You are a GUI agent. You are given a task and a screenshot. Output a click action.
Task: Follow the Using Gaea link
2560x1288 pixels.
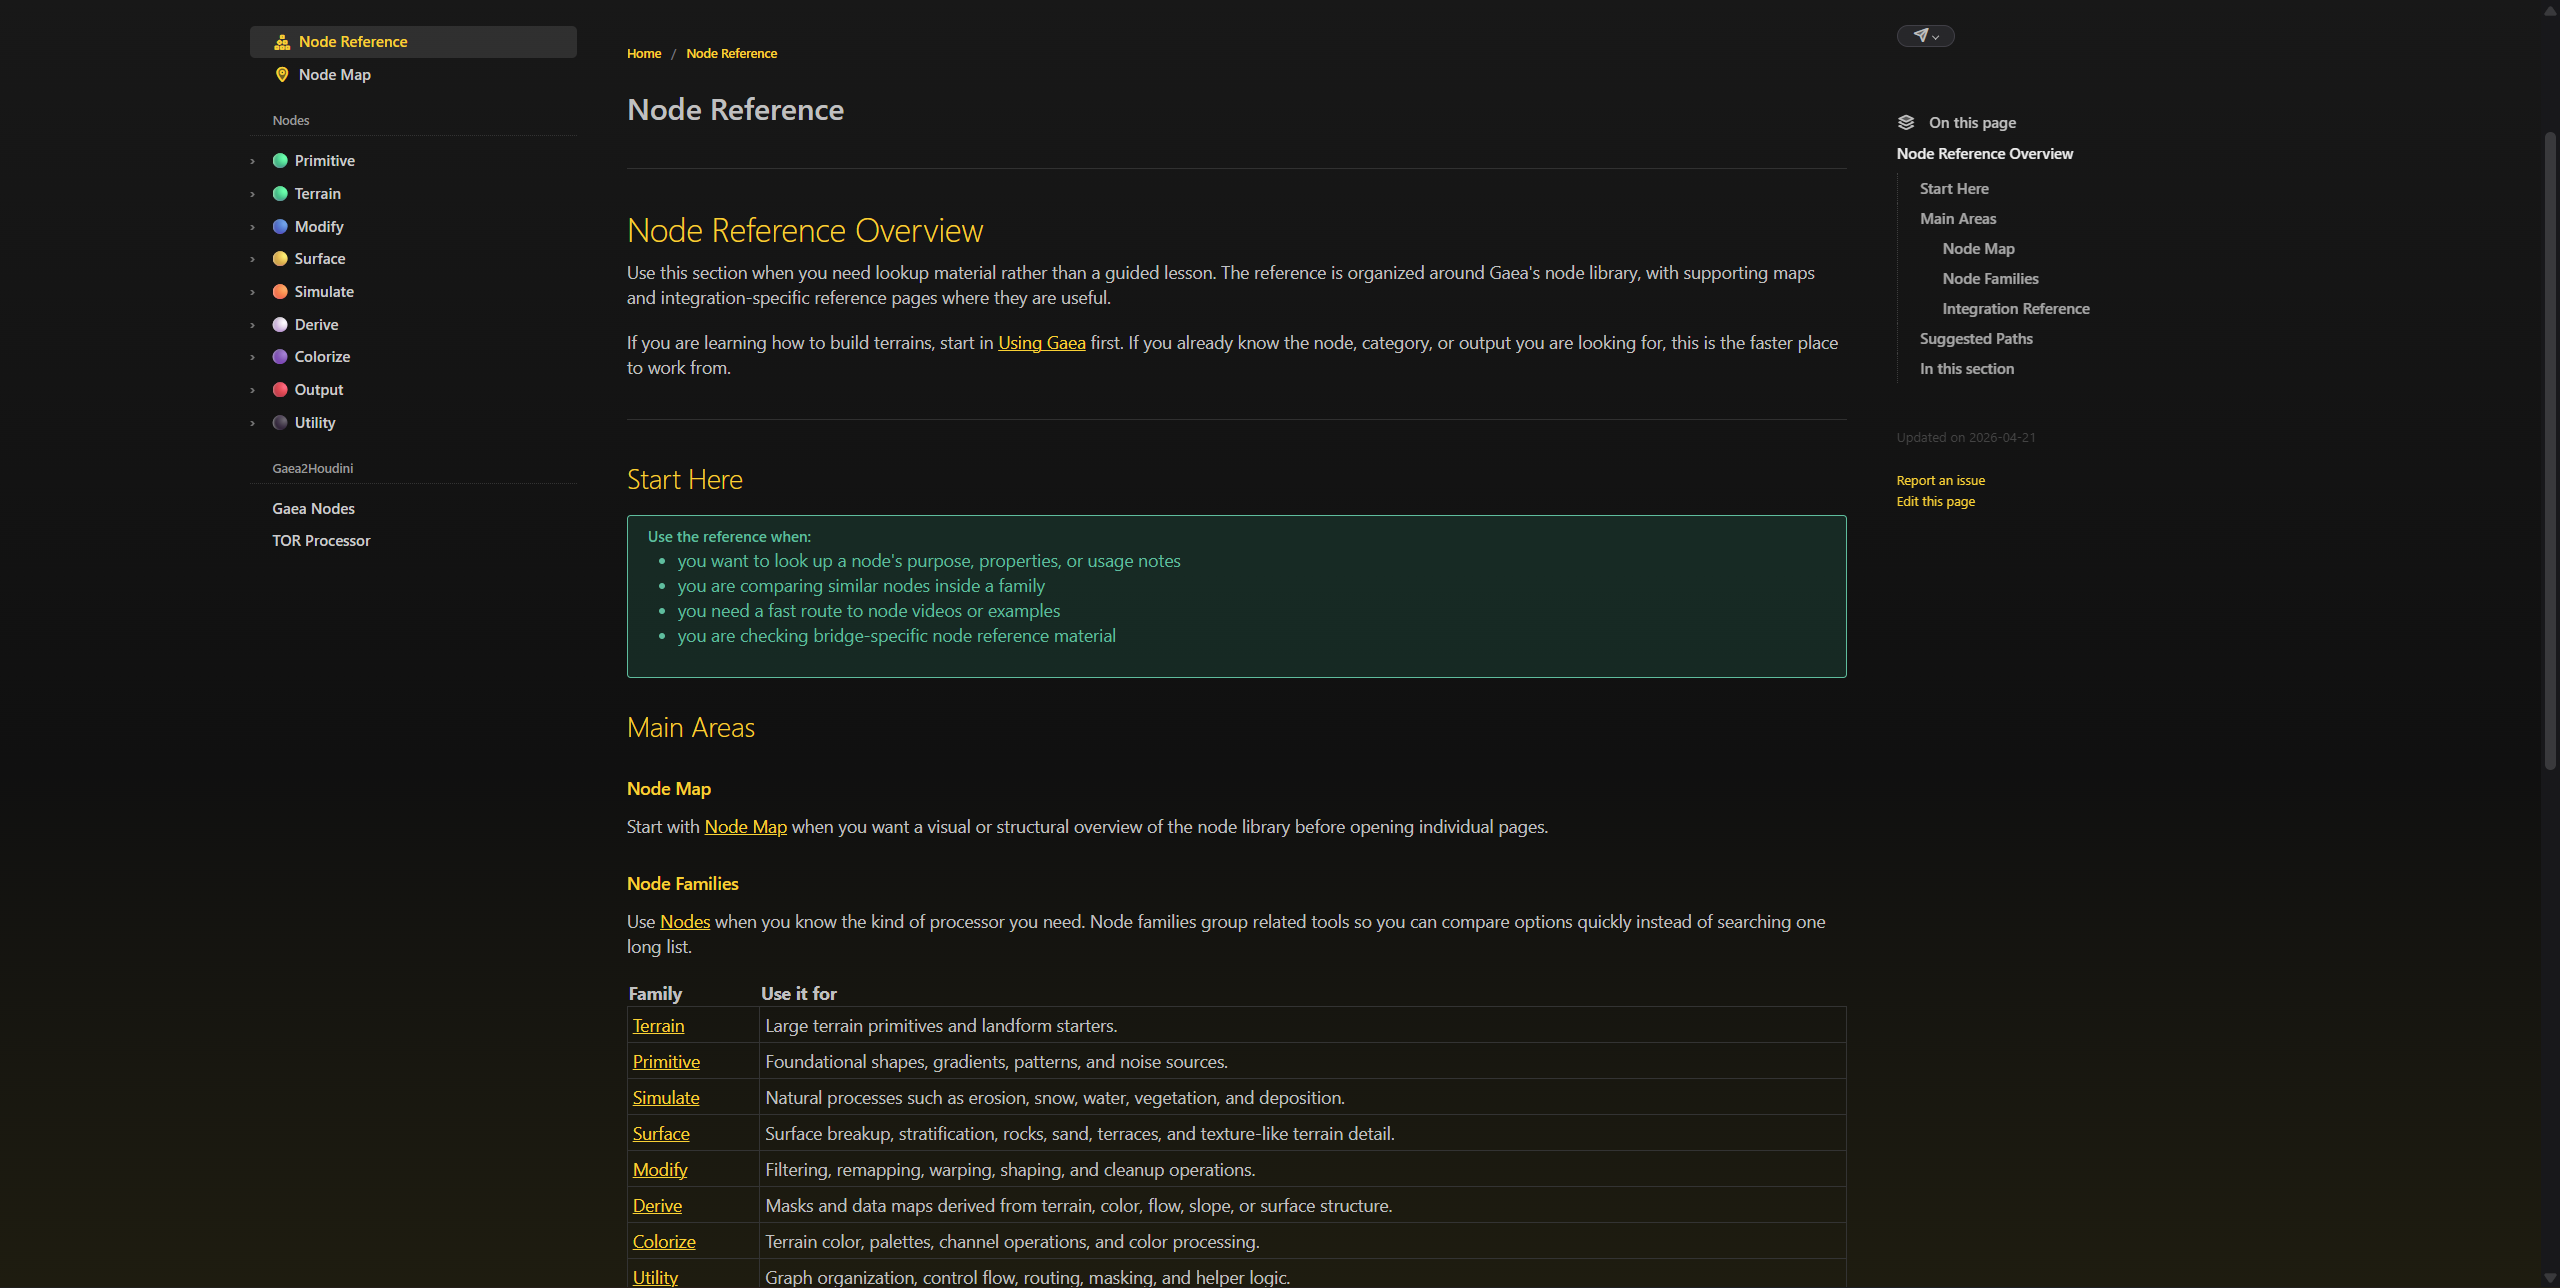pos(1041,343)
